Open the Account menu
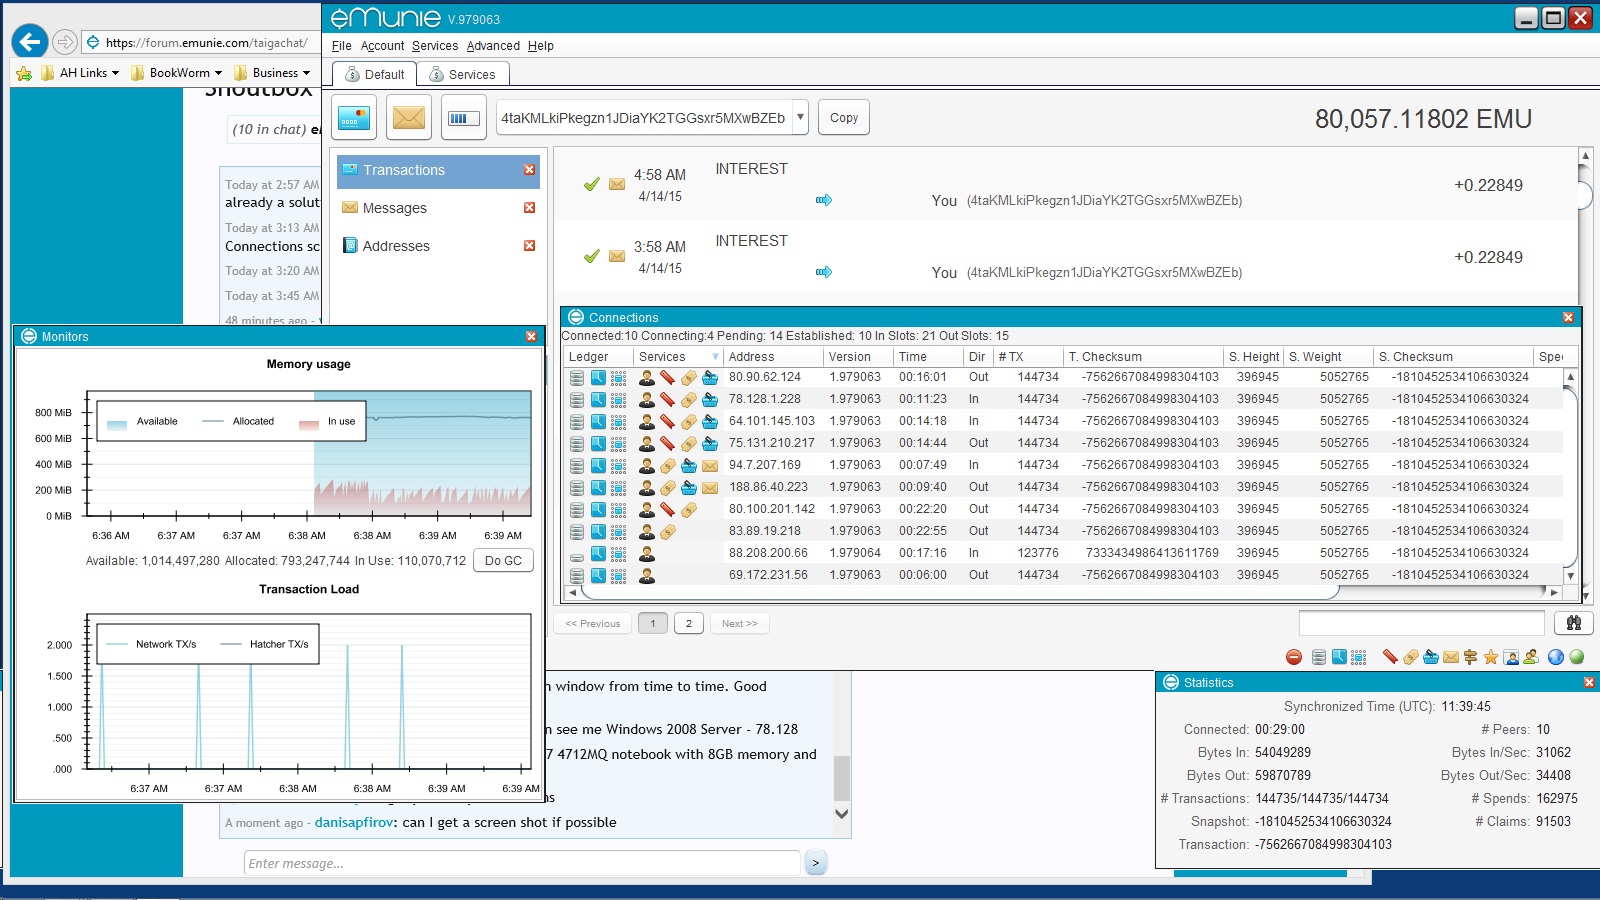Viewport: 1600px width, 900px height. [x=382, y=46]
